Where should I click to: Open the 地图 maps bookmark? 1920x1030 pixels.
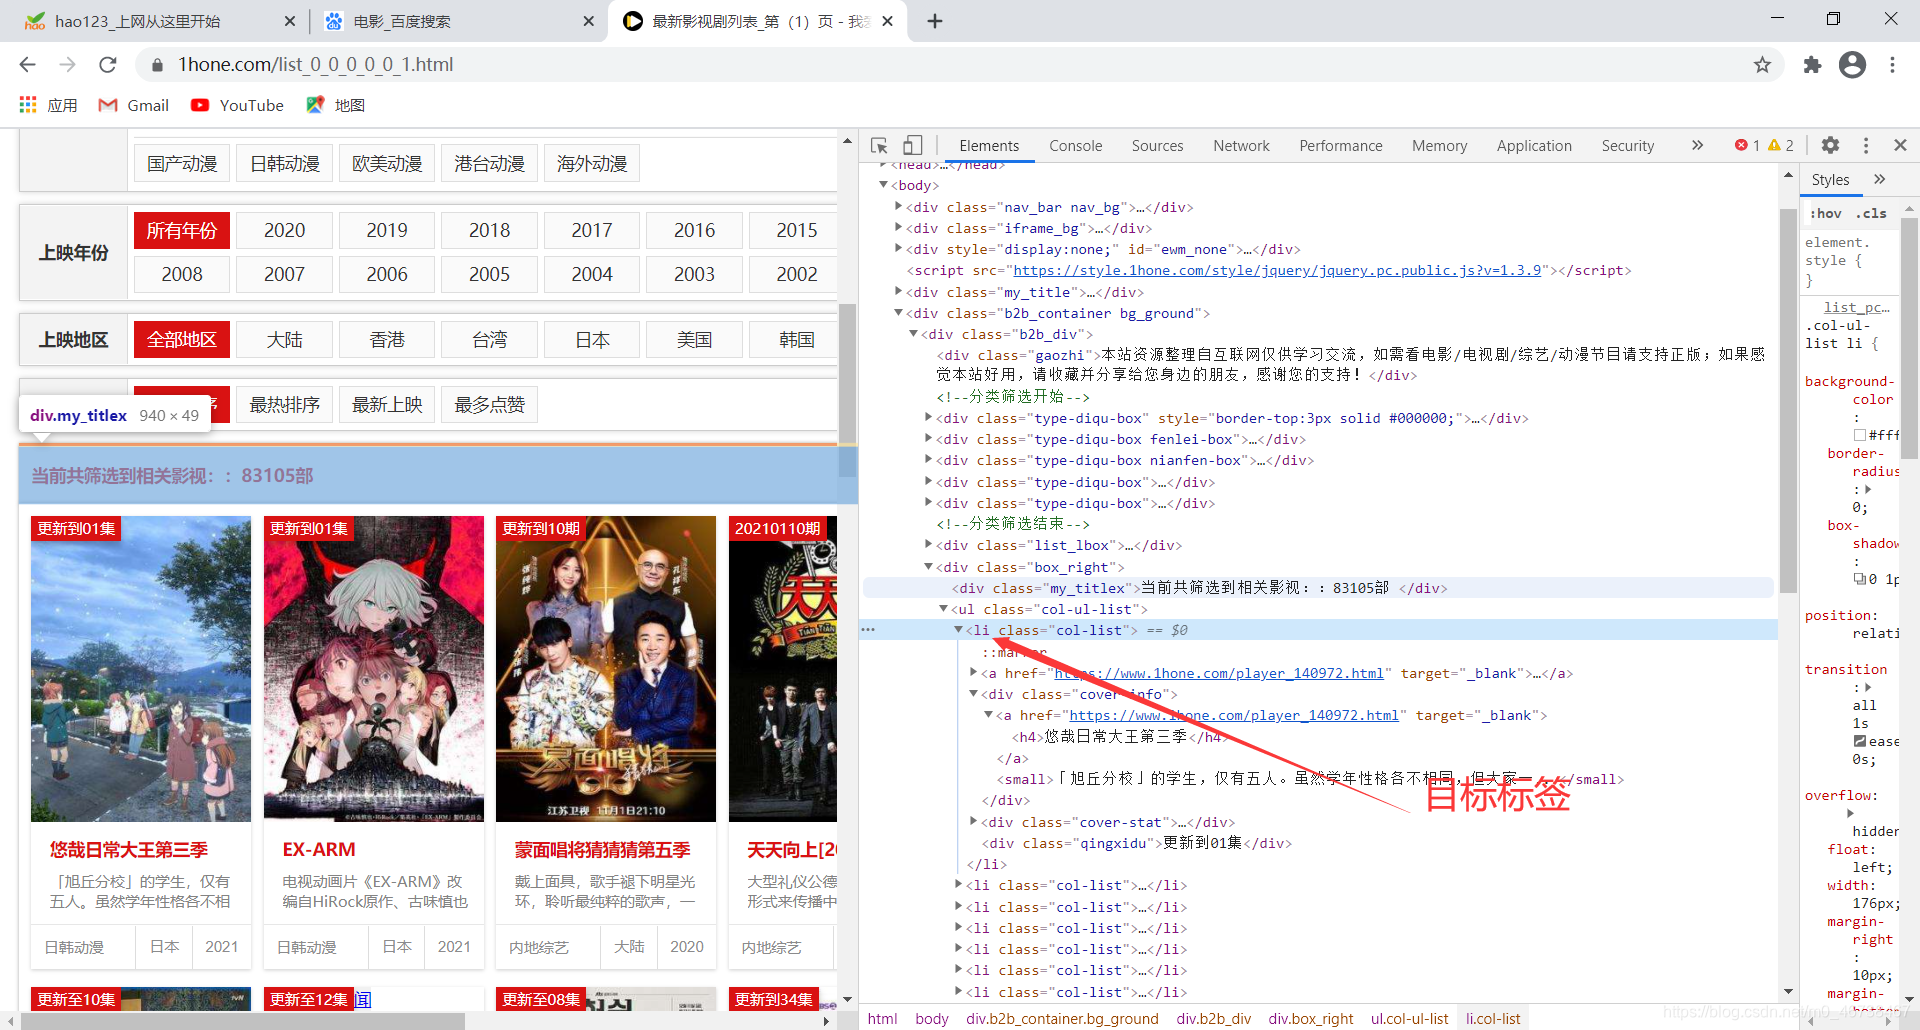336,105
